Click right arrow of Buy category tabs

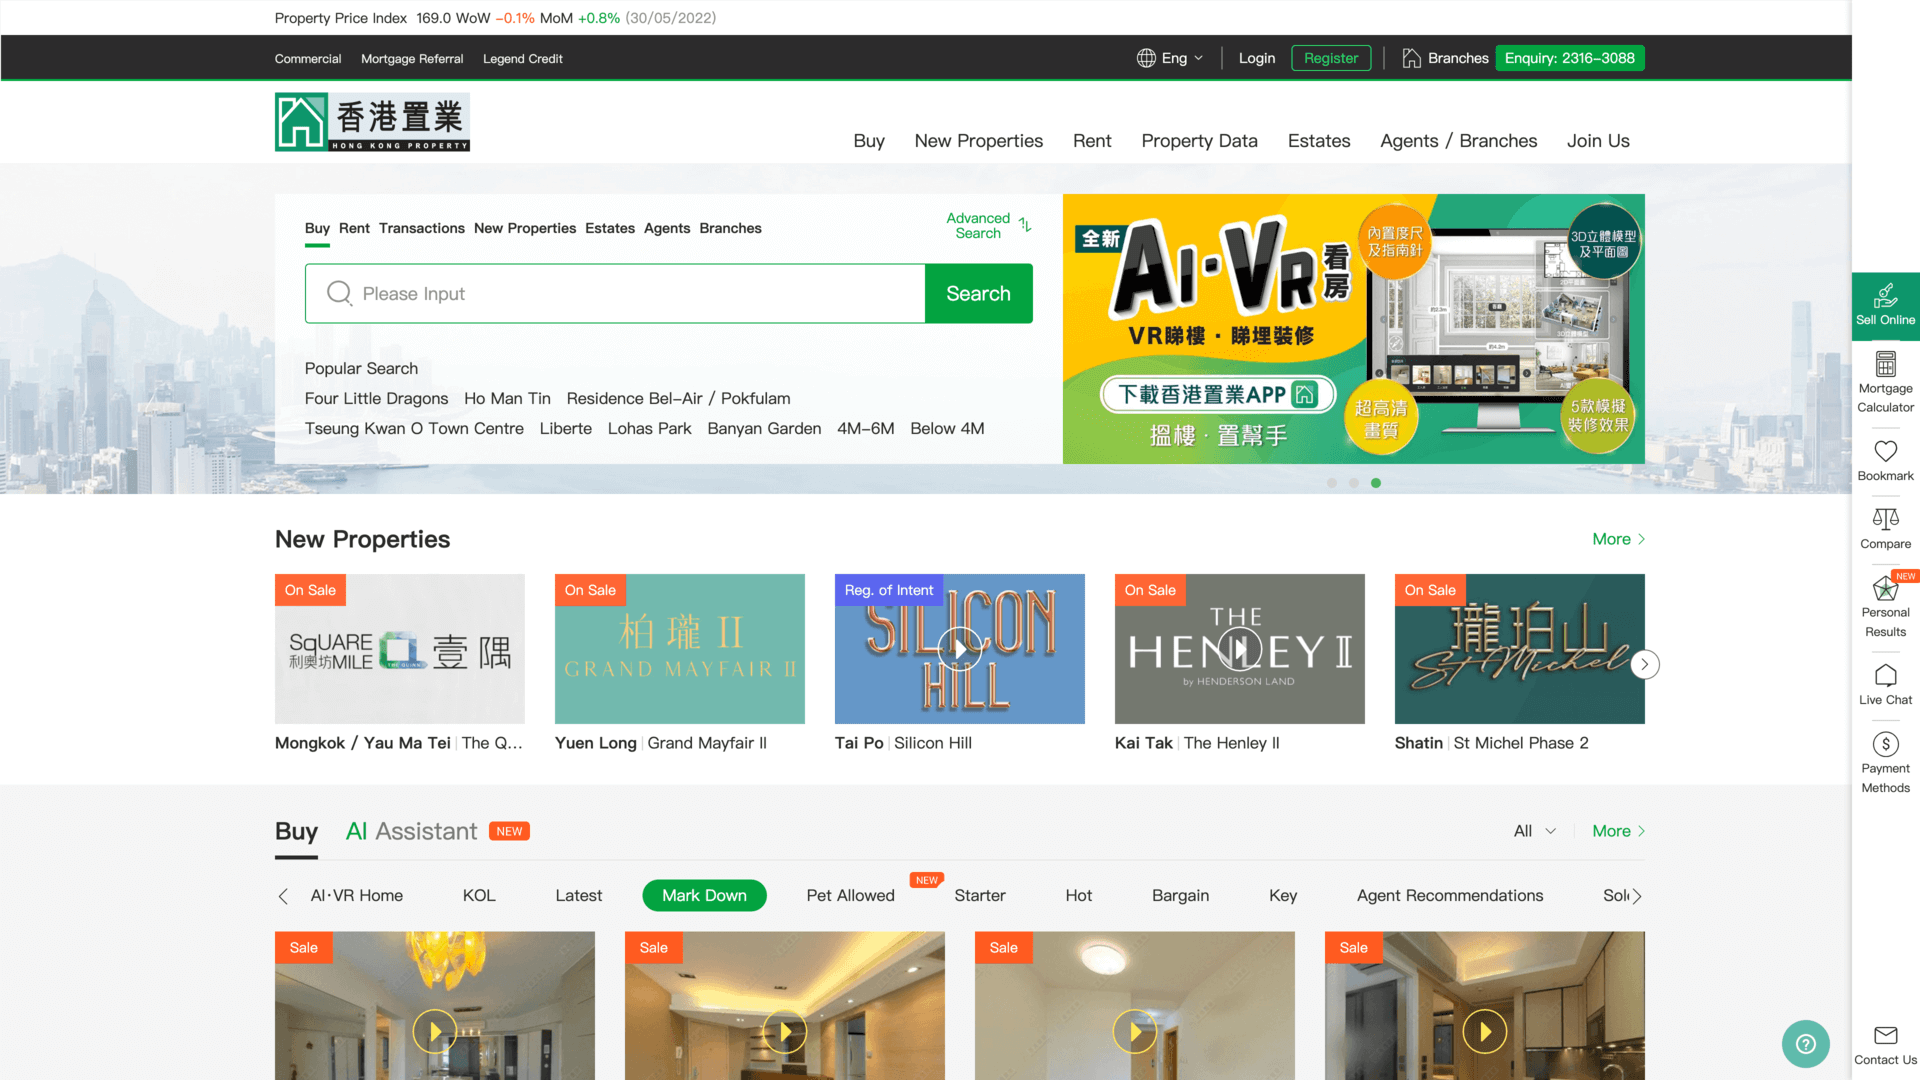[1637, 896]
